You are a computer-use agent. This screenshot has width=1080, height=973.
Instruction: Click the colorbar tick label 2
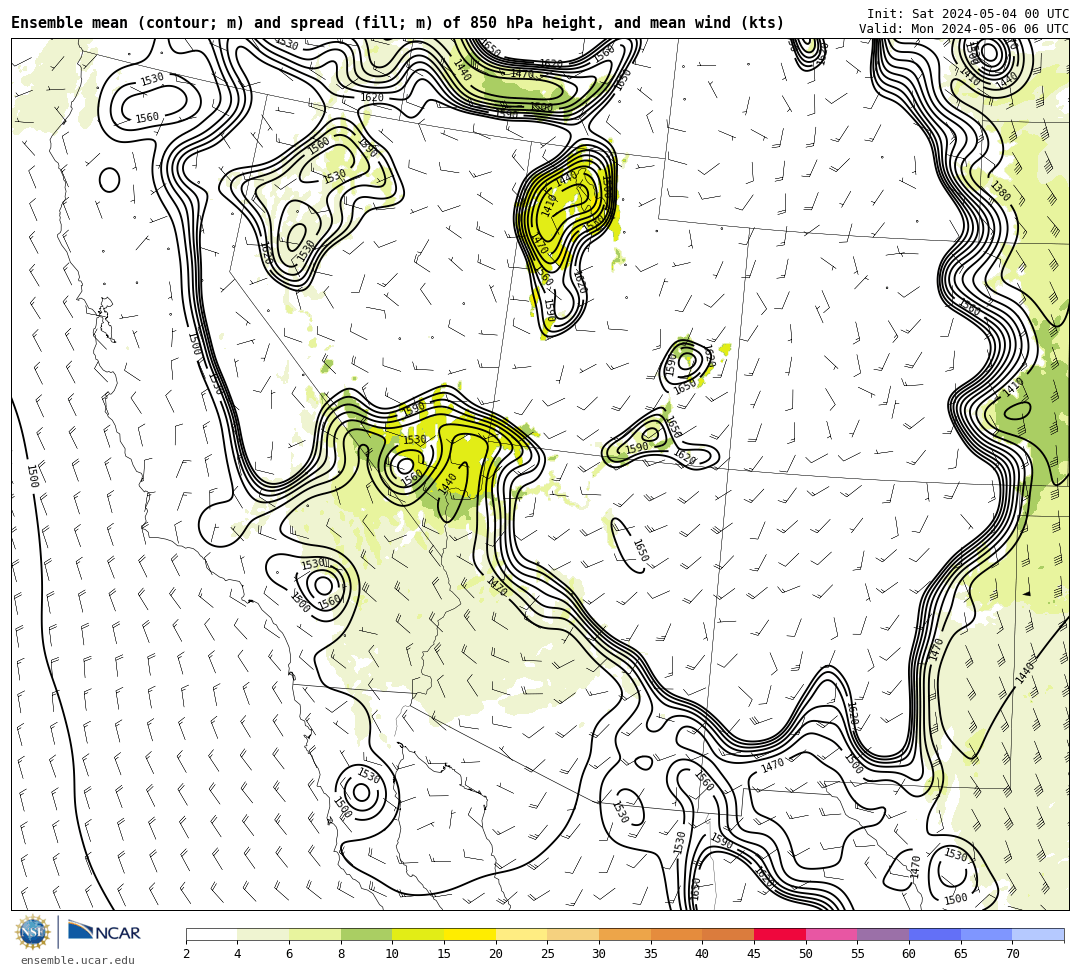point(186,954)
